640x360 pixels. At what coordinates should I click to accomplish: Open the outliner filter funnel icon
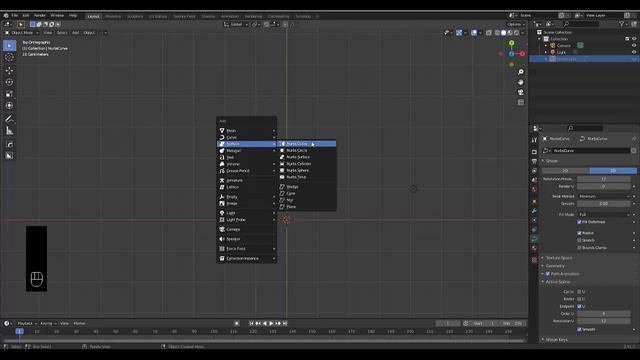click(622, 24)
